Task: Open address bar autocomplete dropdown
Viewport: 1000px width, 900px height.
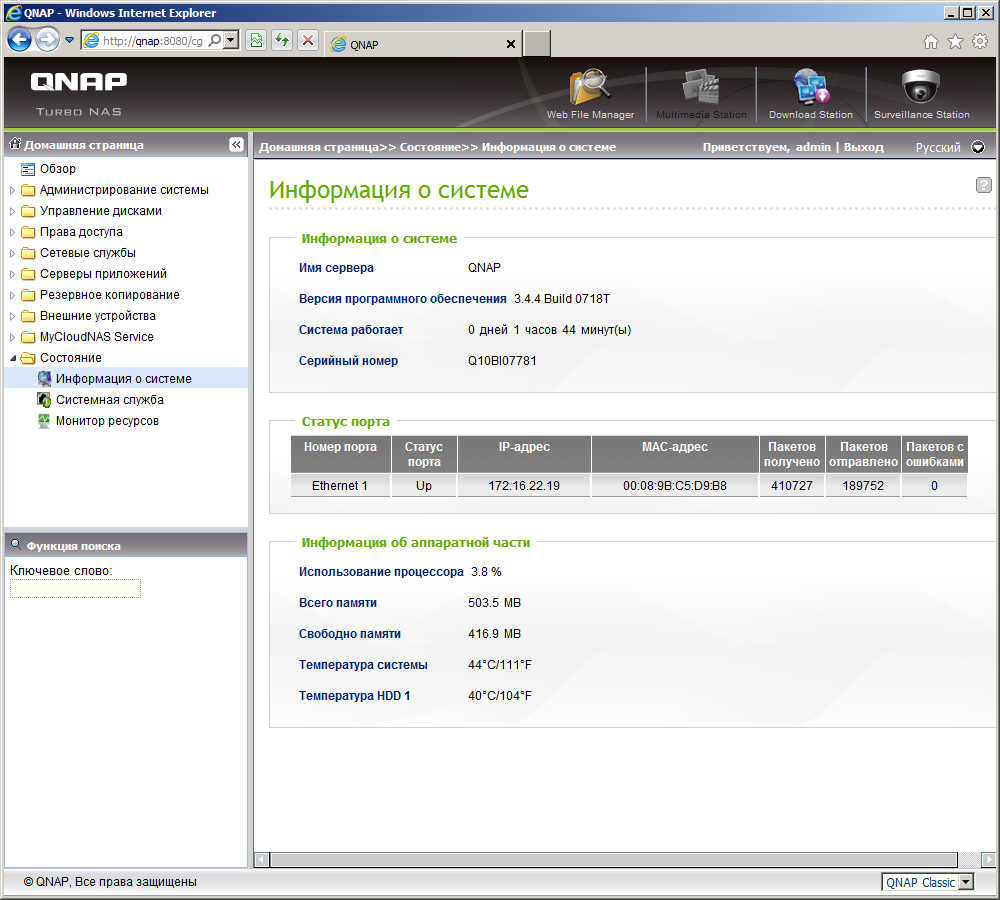Action: 232,40
